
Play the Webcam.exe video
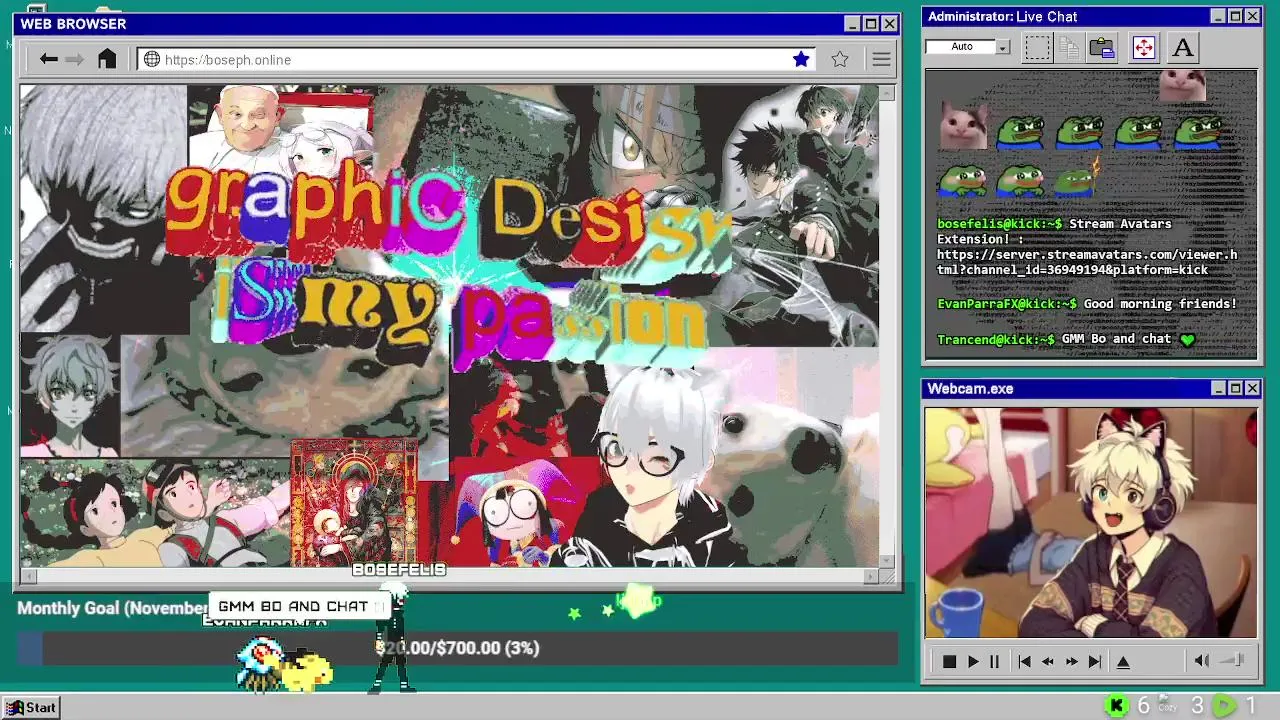click(x=973, y=662)
